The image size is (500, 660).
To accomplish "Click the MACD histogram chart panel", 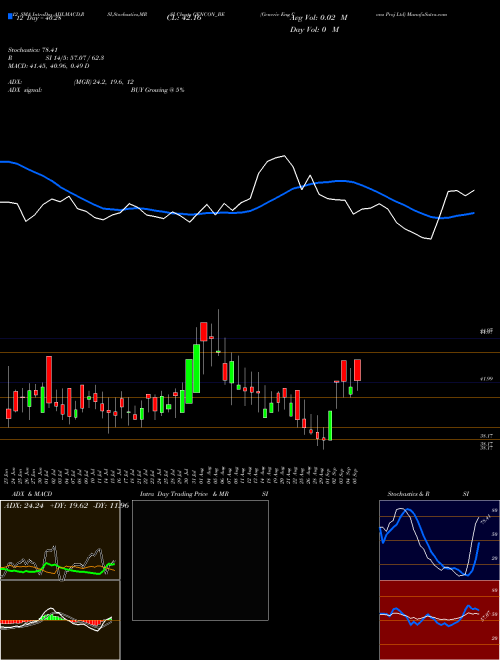I will (60, 620).
